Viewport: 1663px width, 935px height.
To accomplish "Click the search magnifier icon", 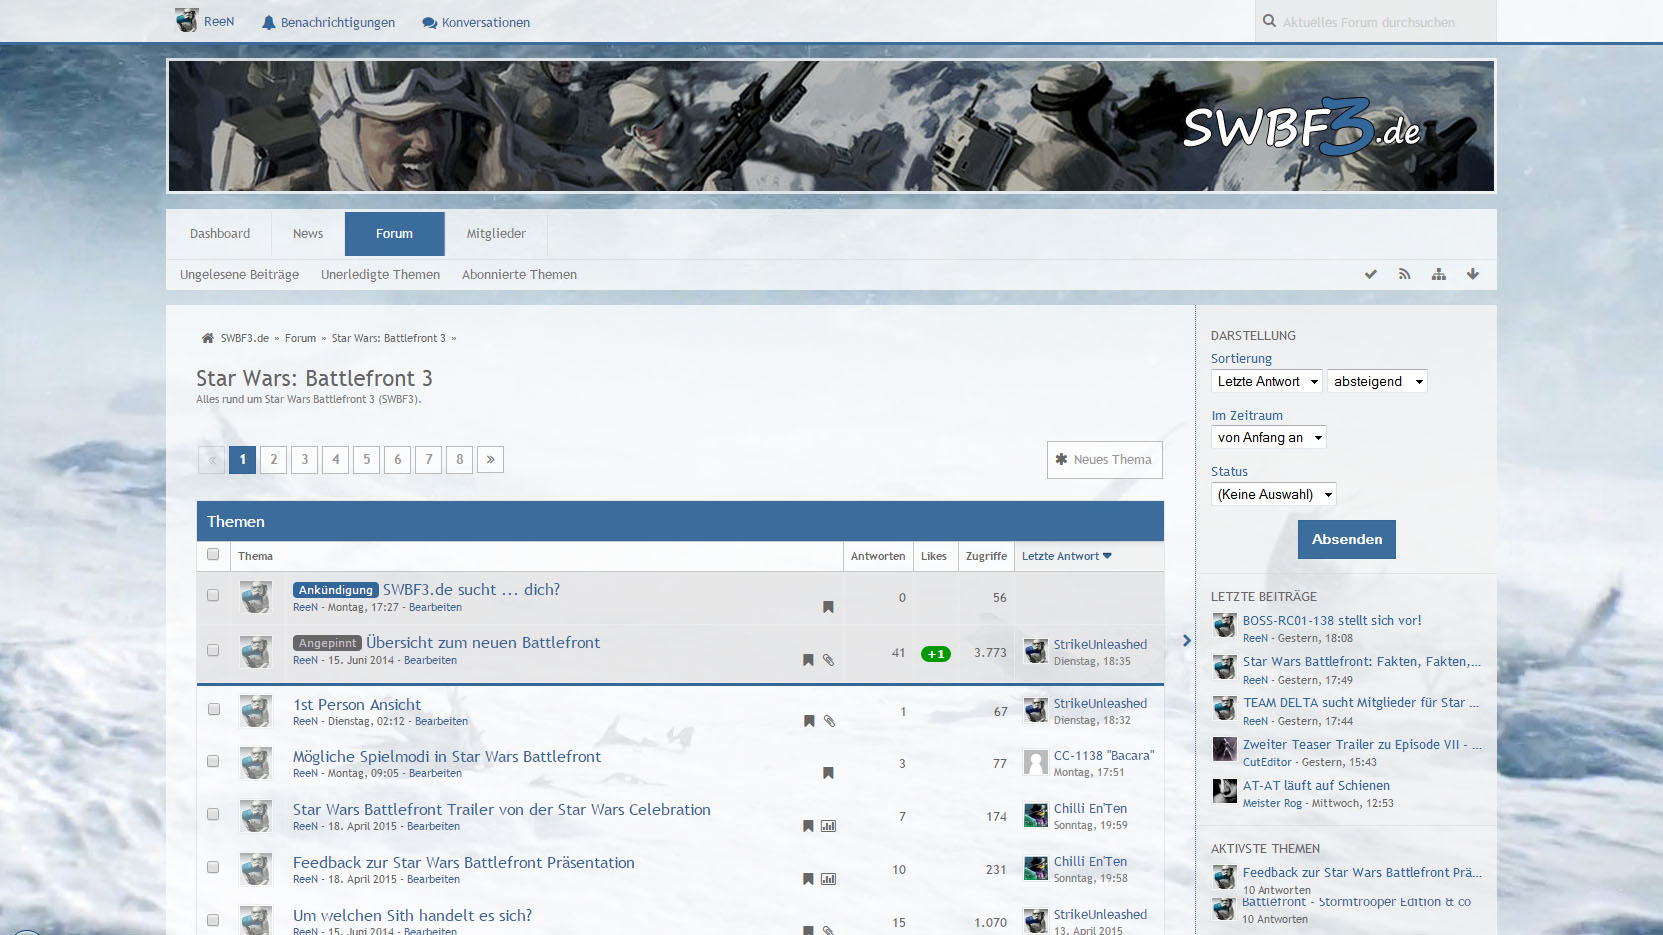I will [x=1269, y=21].
